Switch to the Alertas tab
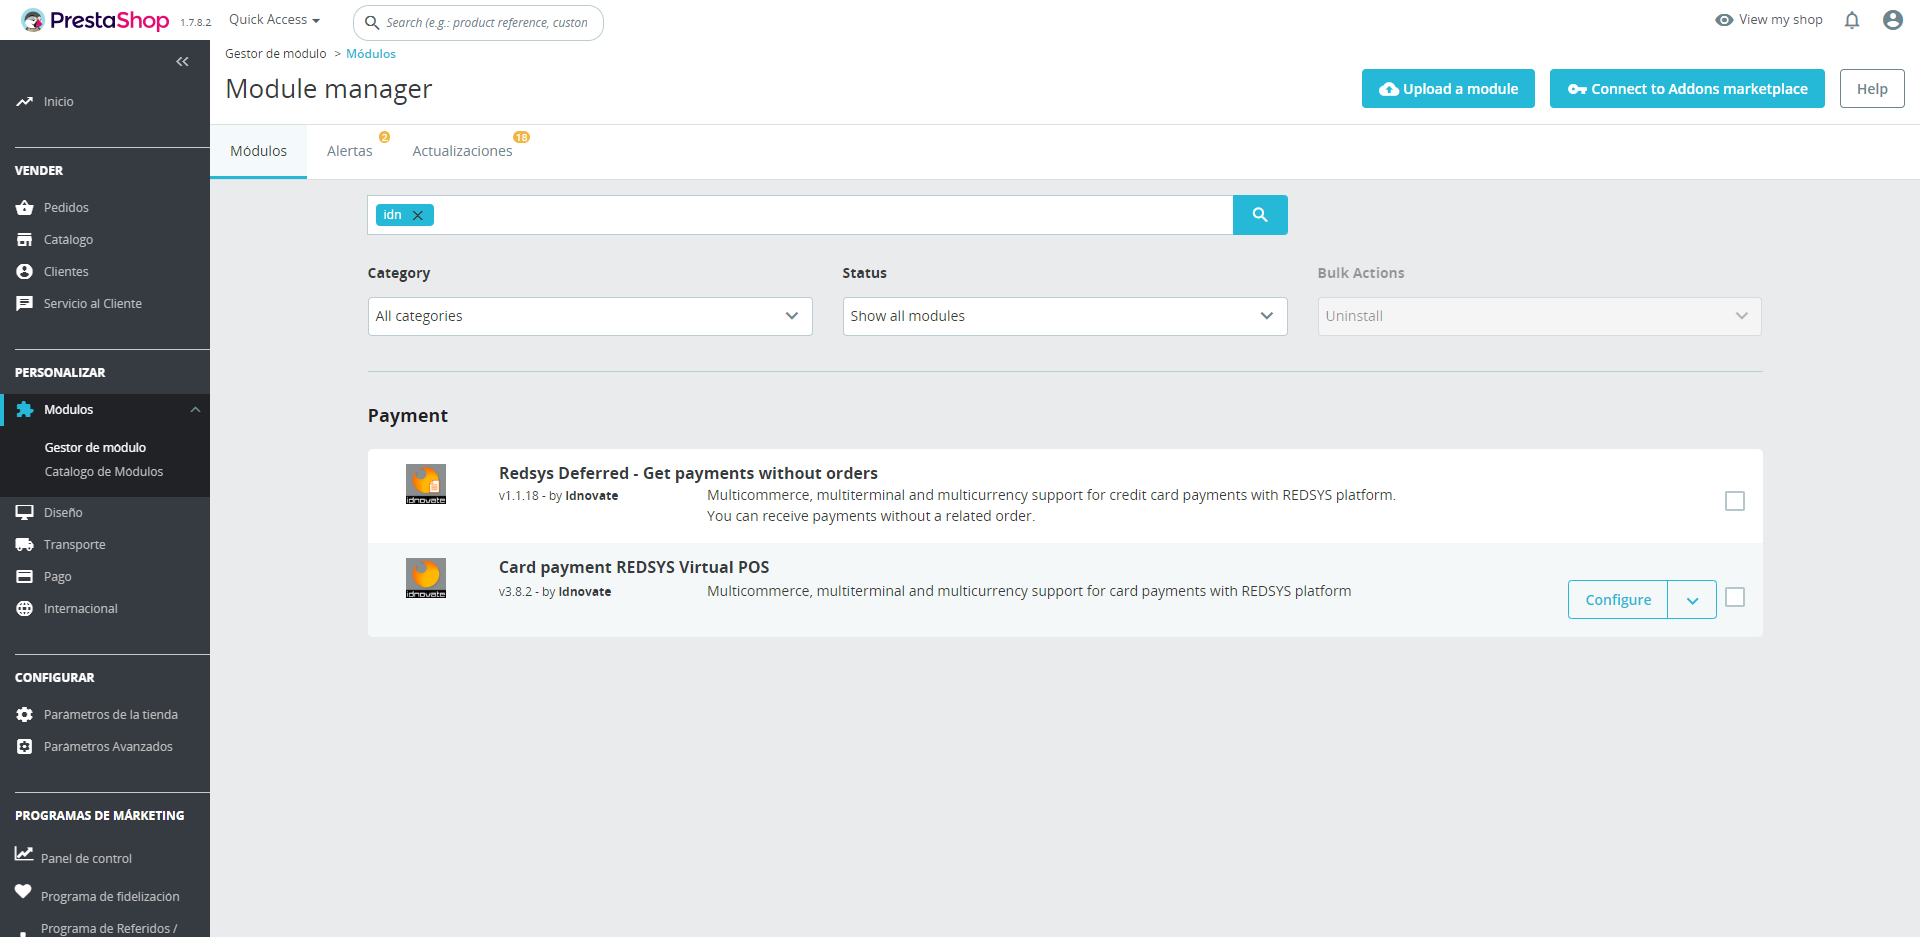The image size is (1920, 937). coord(350,151)
